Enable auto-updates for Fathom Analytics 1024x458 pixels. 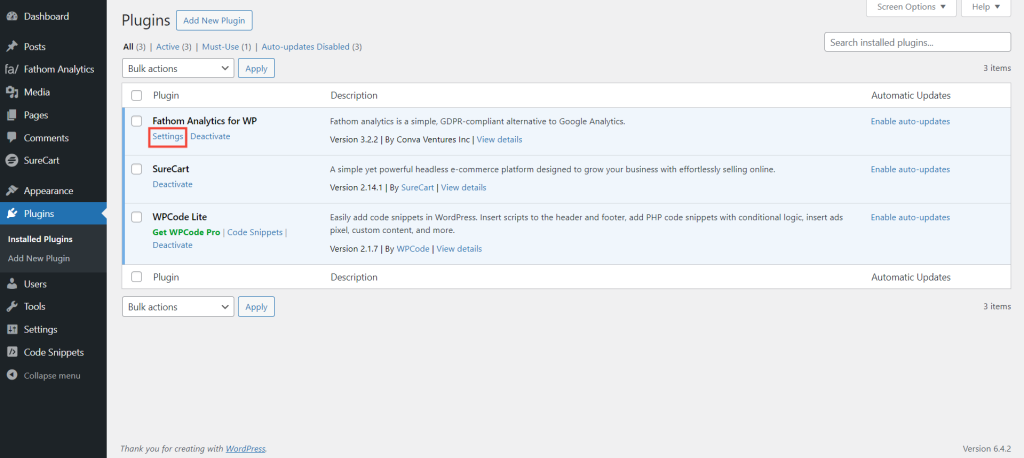pos(910,122)
